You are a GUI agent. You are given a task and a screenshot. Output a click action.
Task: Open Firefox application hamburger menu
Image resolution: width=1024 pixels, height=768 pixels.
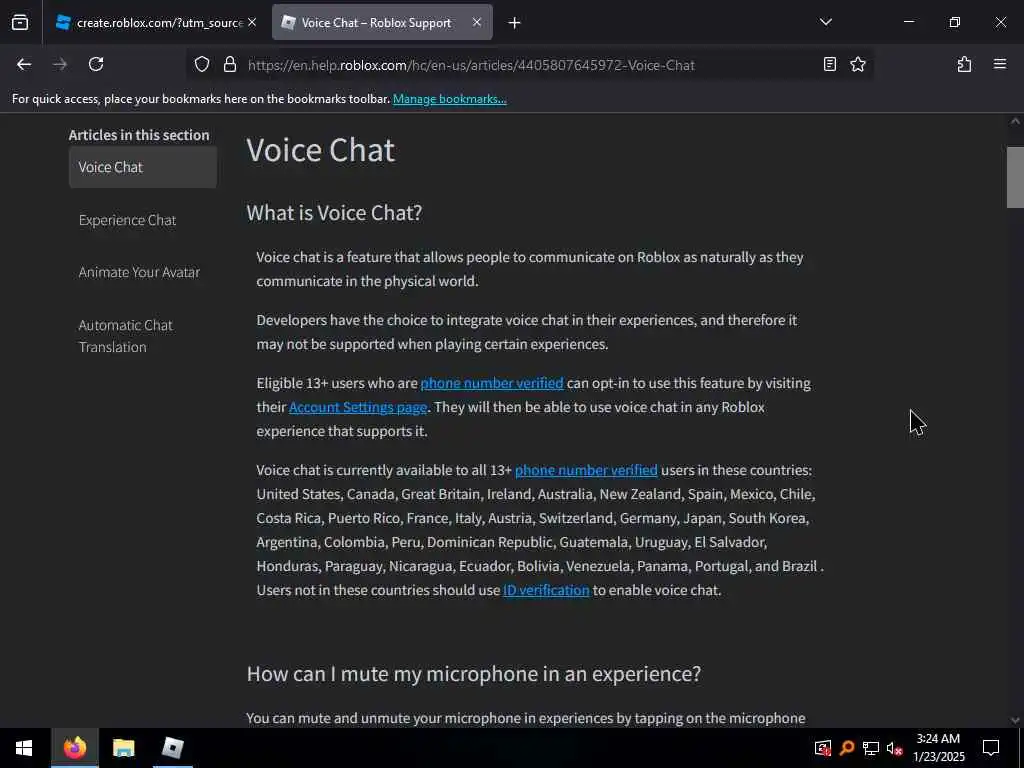[x=999, y=64]
